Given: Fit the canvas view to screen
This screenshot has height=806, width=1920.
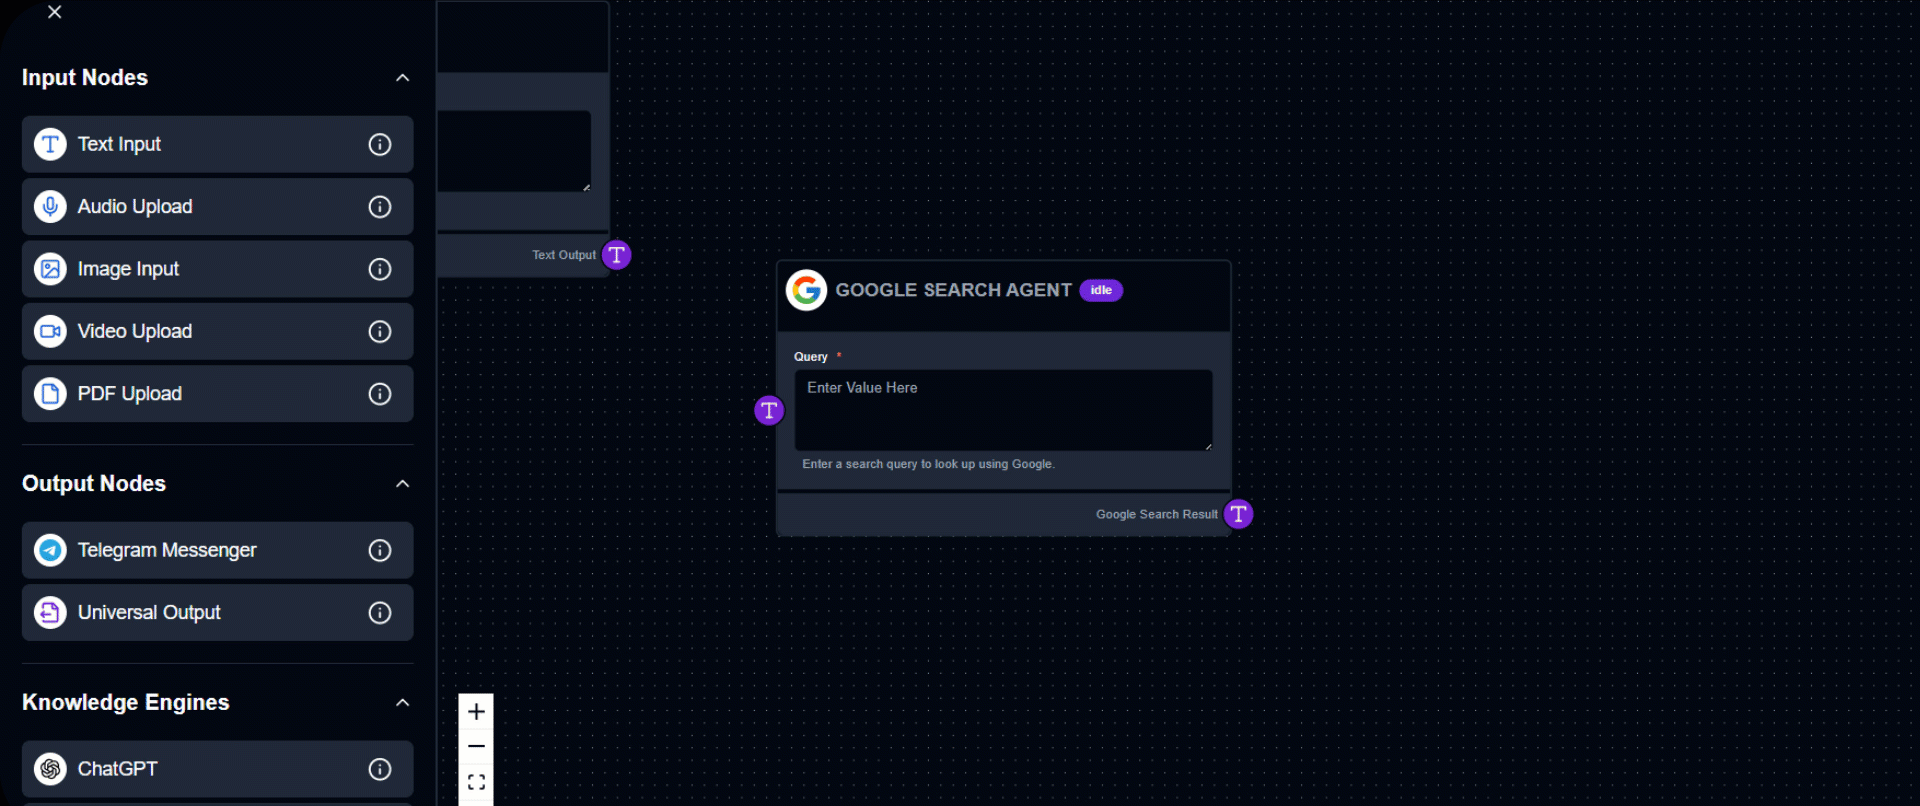Looking at the screenshot, I should [x=476, y=782].
